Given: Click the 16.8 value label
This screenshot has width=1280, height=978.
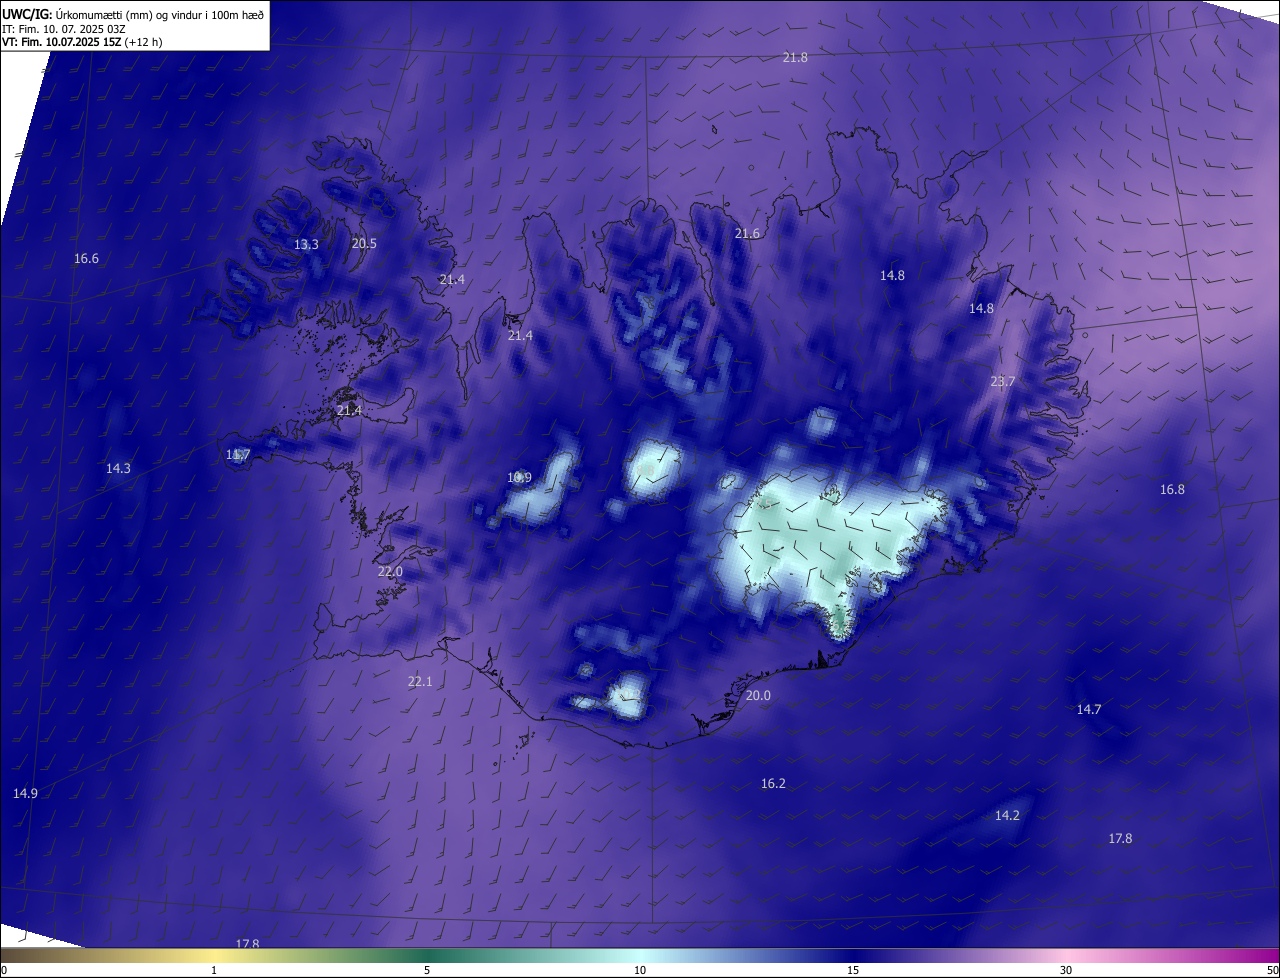Looking at the screenshot, I should point(1172,490).
